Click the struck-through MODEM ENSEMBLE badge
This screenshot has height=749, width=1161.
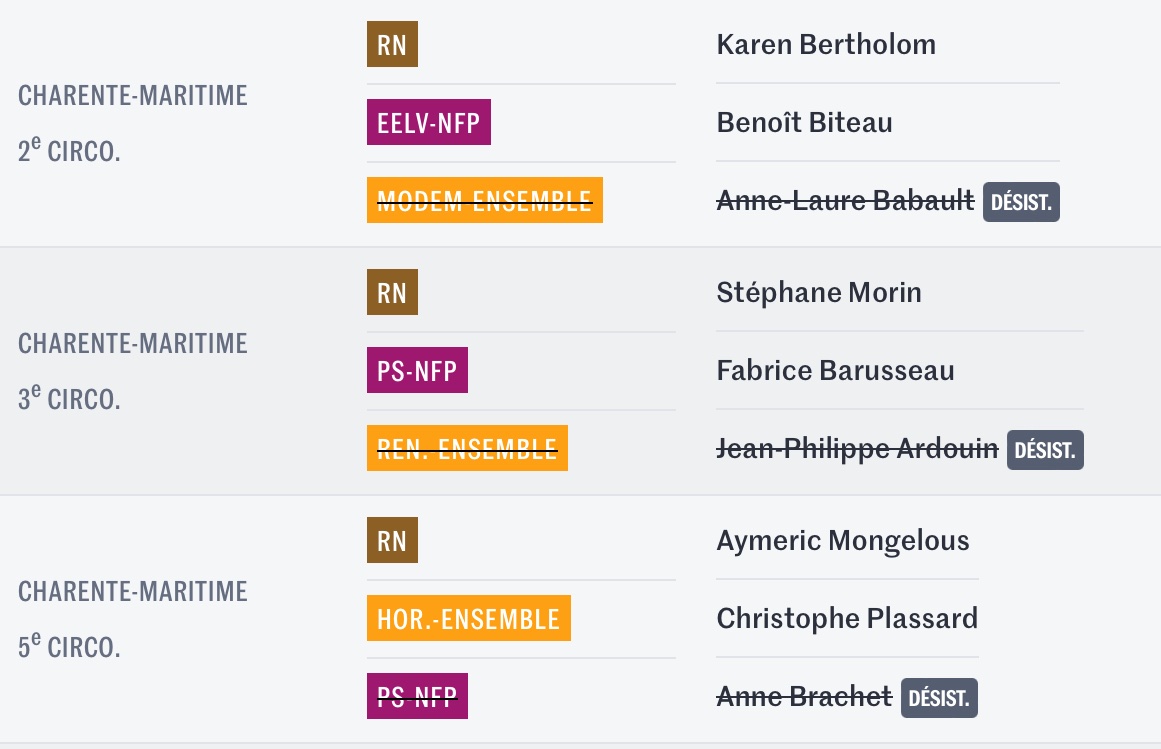[x=485, y=200]
